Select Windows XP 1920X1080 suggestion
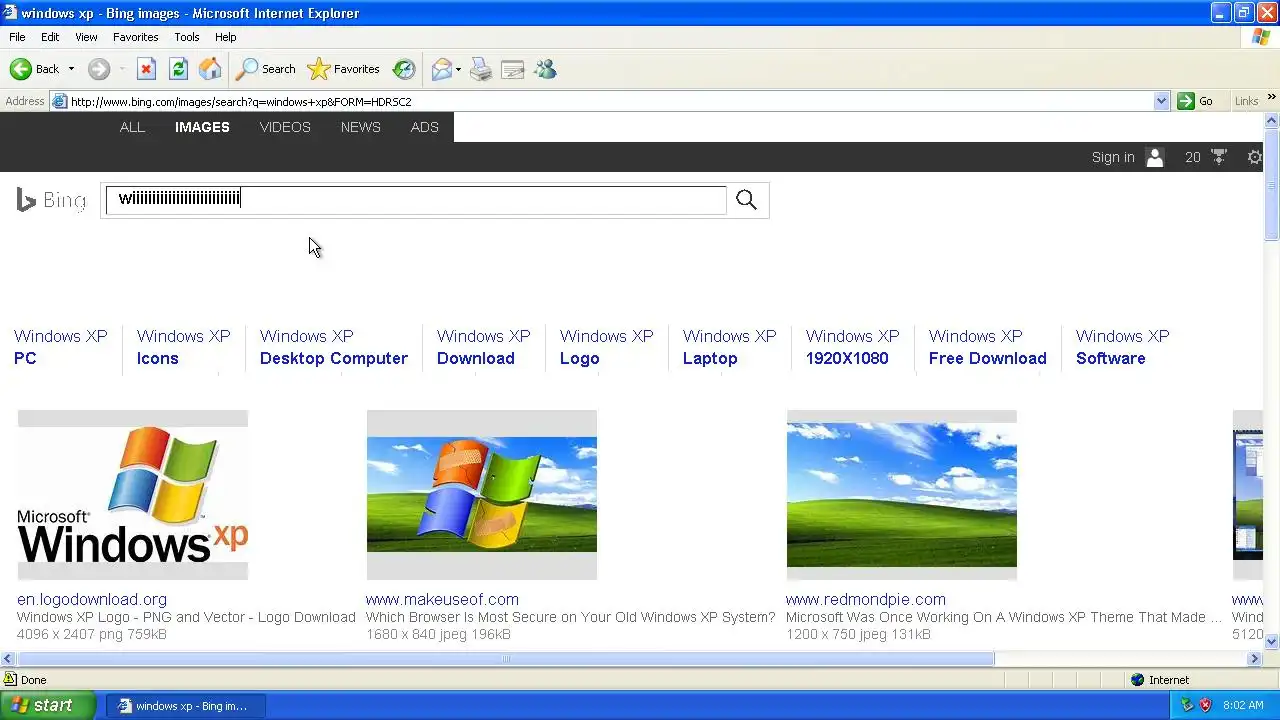Image resolution: width=1280 pixels, height=720 pixels. click(x=852, y=347)
